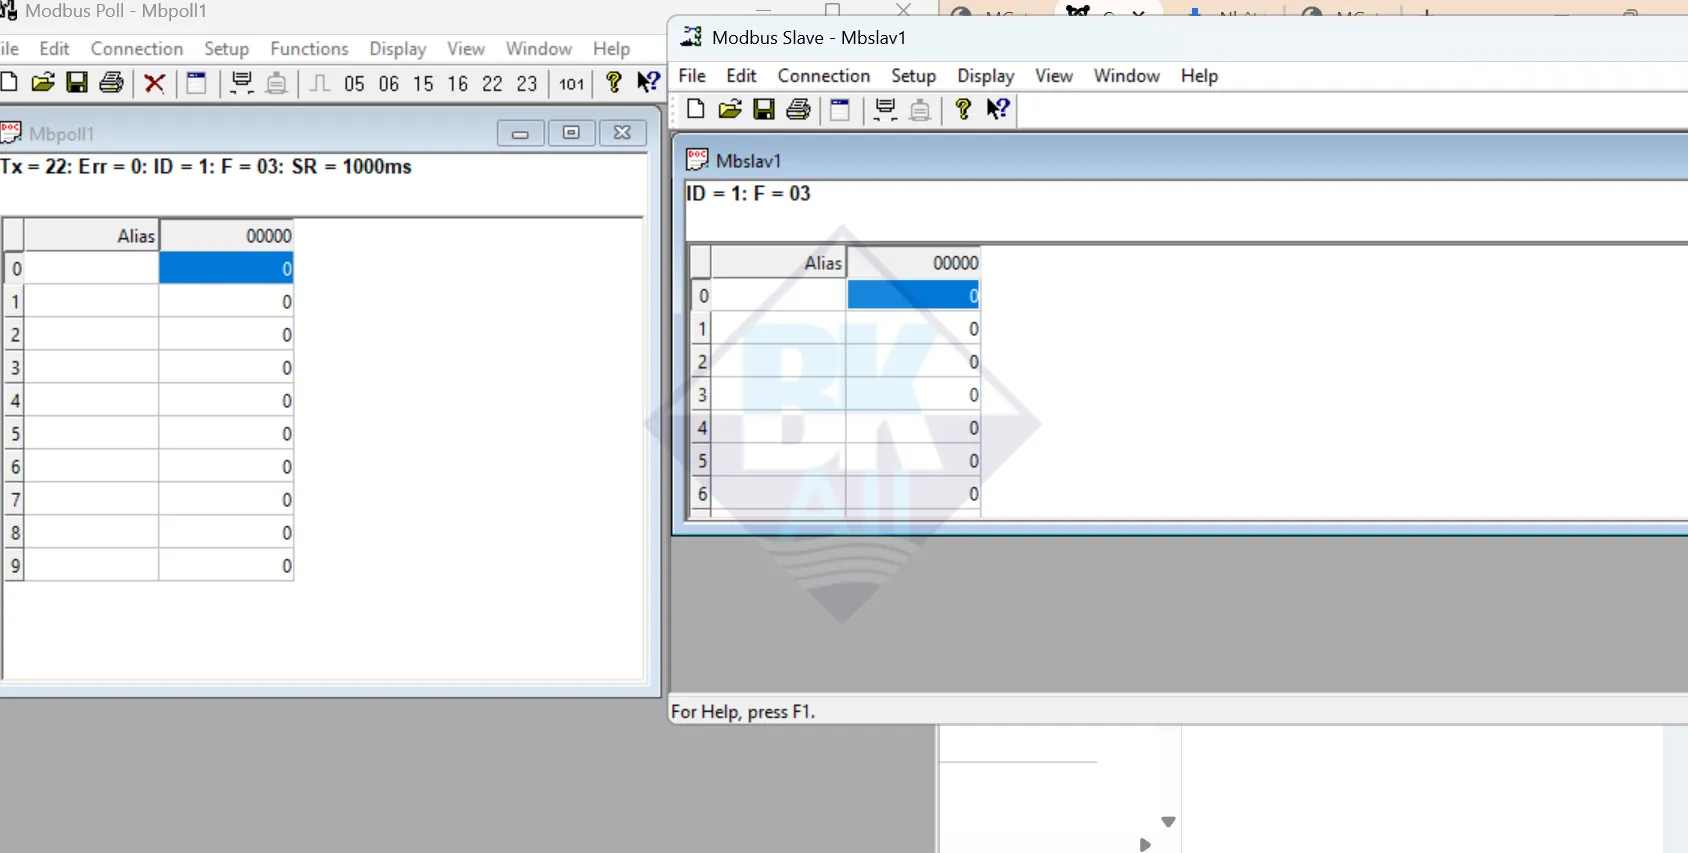
Task: Click the 101 toolbar button in Modbus Poll
Action: (572, 84)
